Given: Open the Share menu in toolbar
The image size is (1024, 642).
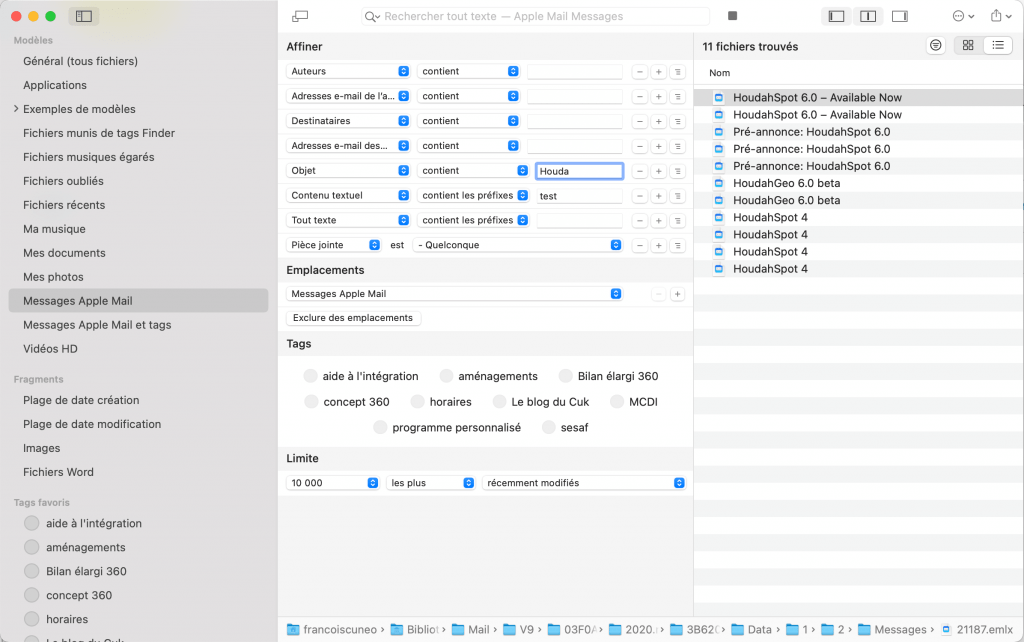Looking at the screenshot, I should coord(1000,16).
